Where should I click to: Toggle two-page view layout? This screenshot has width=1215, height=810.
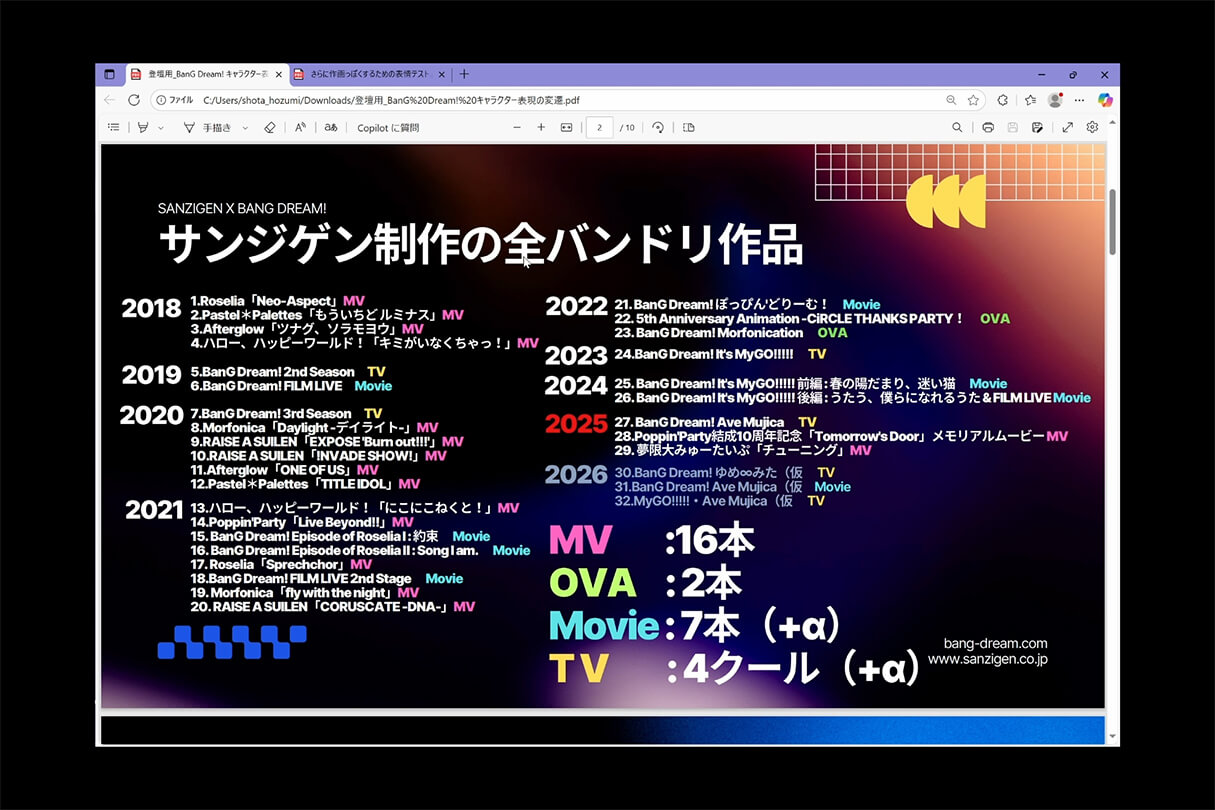687,127
